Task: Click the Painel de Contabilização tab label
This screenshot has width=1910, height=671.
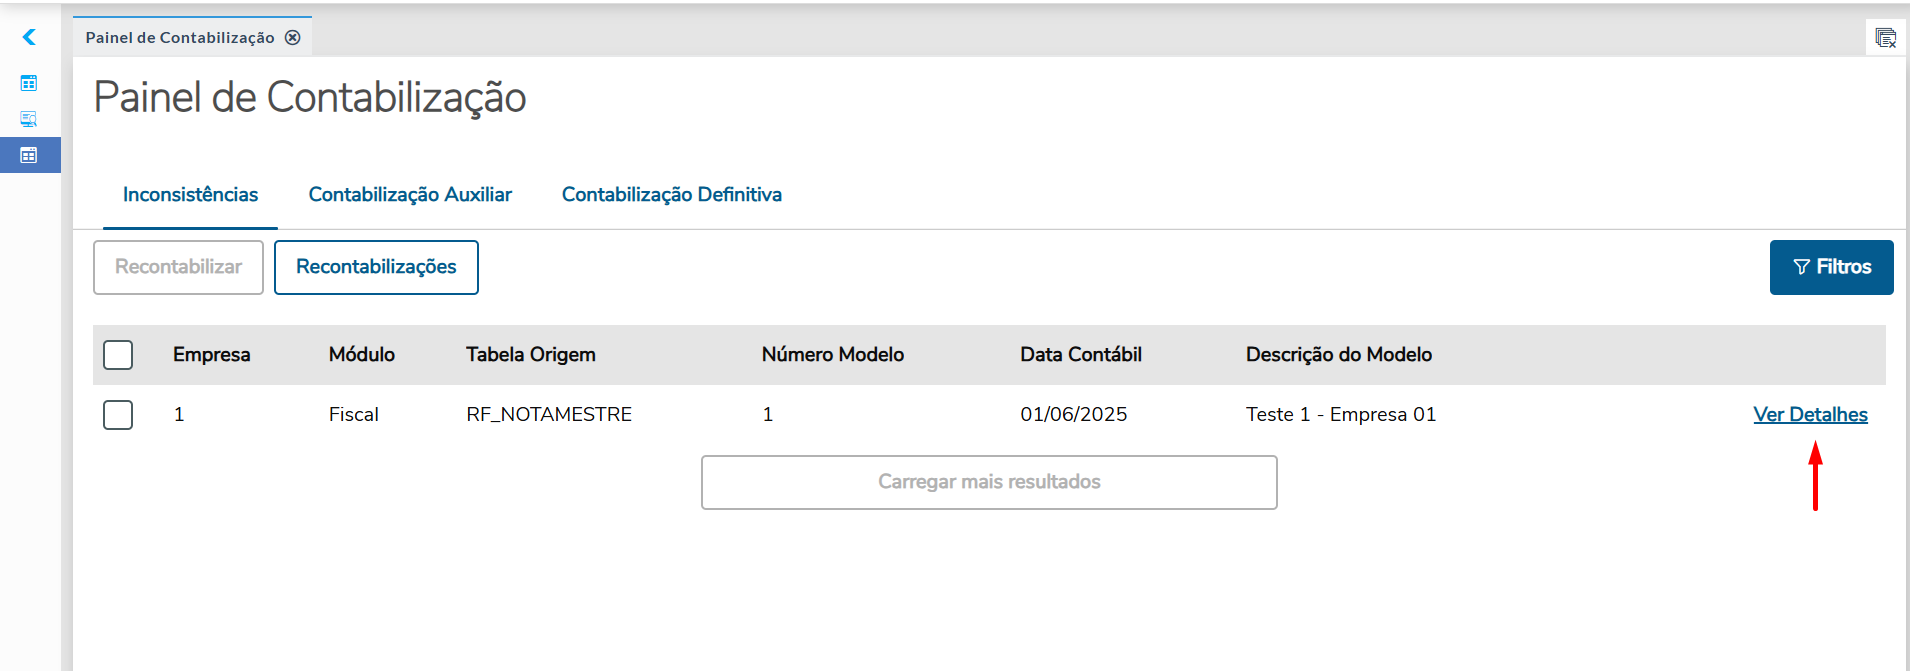Action: coord(180,37)
